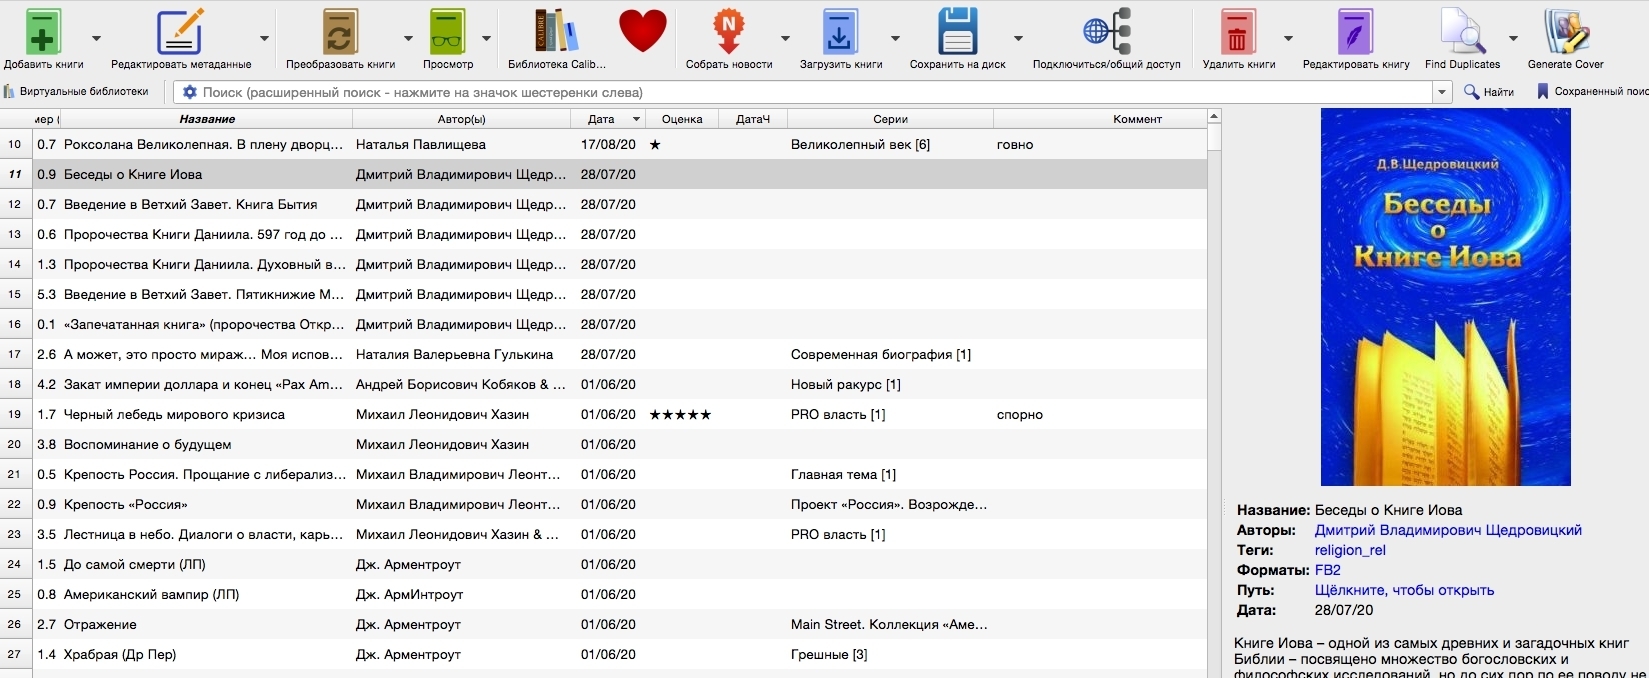
Task: Click the Save to disk floppy icon
Action: pyautogui.click(x=957, y=33)
